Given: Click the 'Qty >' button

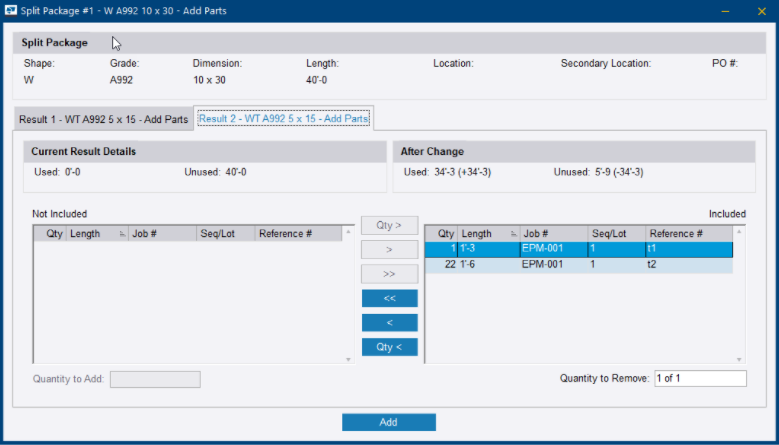Looking at the screenshot, I should pos(389,226).
